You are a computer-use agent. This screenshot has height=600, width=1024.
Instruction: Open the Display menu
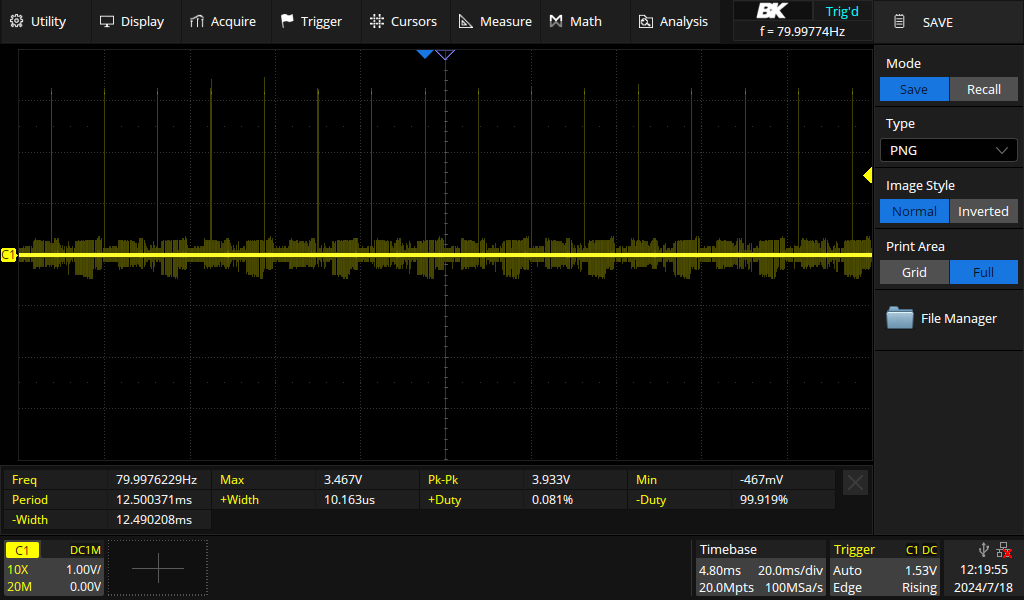pyautogui.click(x=133, y=20)
